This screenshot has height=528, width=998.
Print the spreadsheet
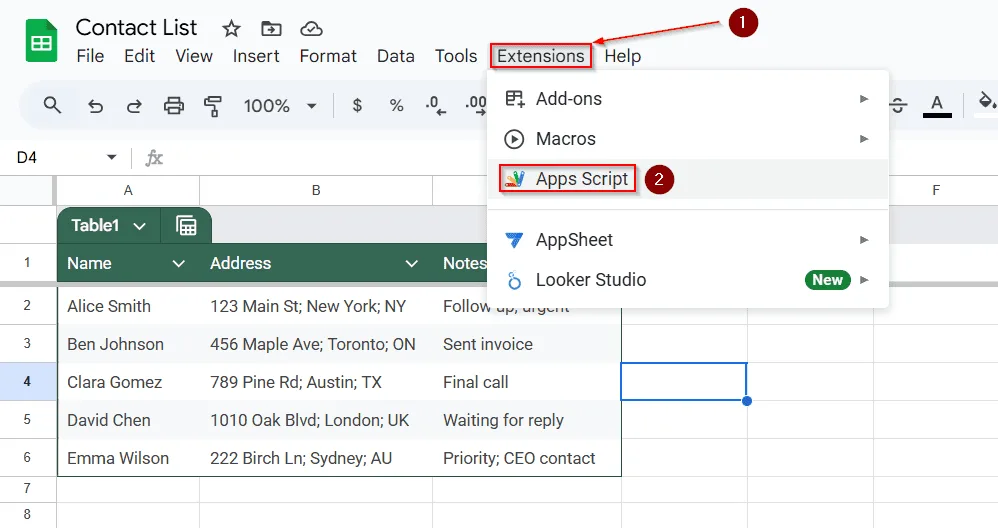click(173, 106)
